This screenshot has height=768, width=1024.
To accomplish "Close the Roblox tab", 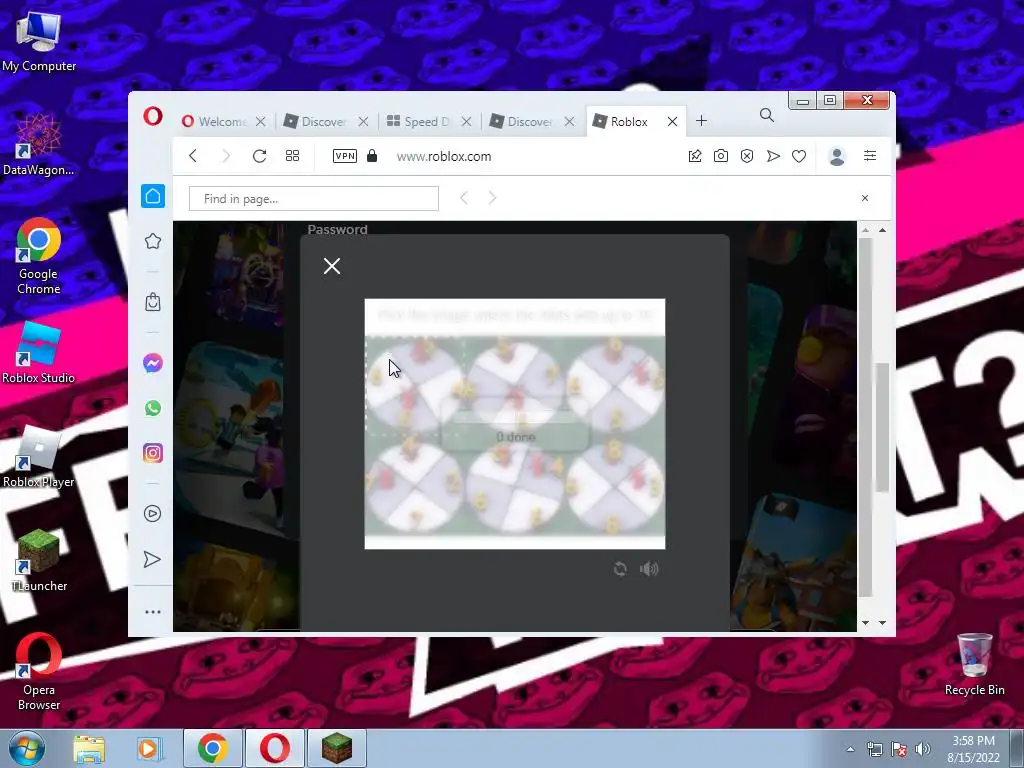I will pyautogui.click(x=672, y=121).
